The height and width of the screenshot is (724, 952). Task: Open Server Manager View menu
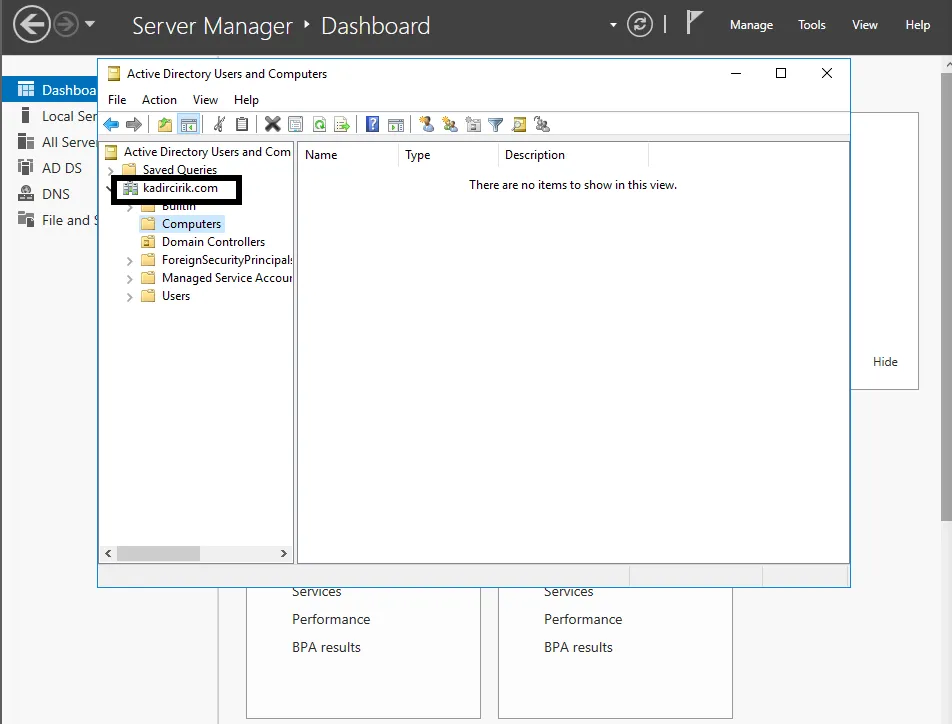click(865, 25)
